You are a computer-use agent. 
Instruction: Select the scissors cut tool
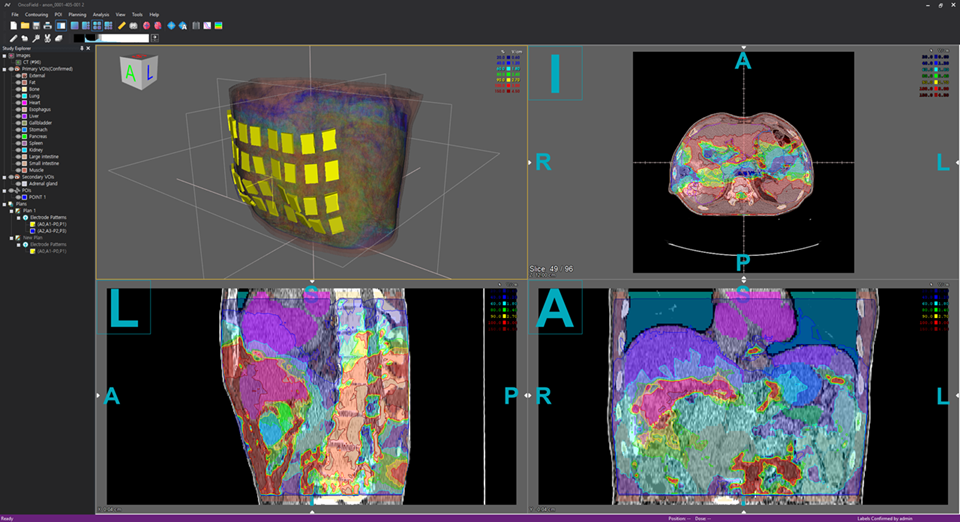point(48,38)
